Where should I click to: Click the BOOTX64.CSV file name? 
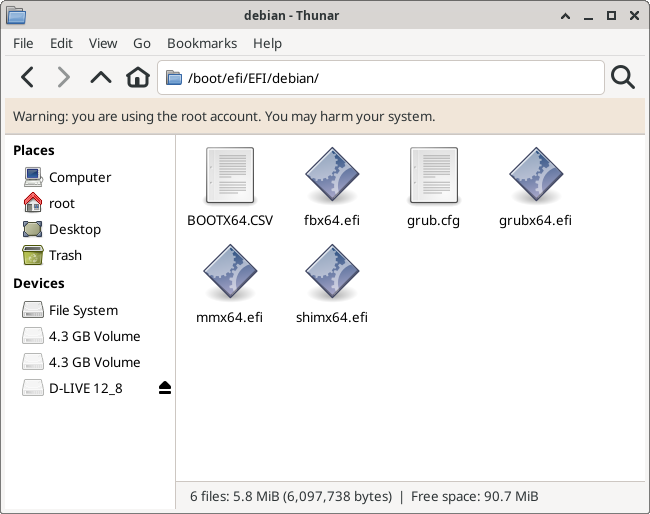point(230,221)
